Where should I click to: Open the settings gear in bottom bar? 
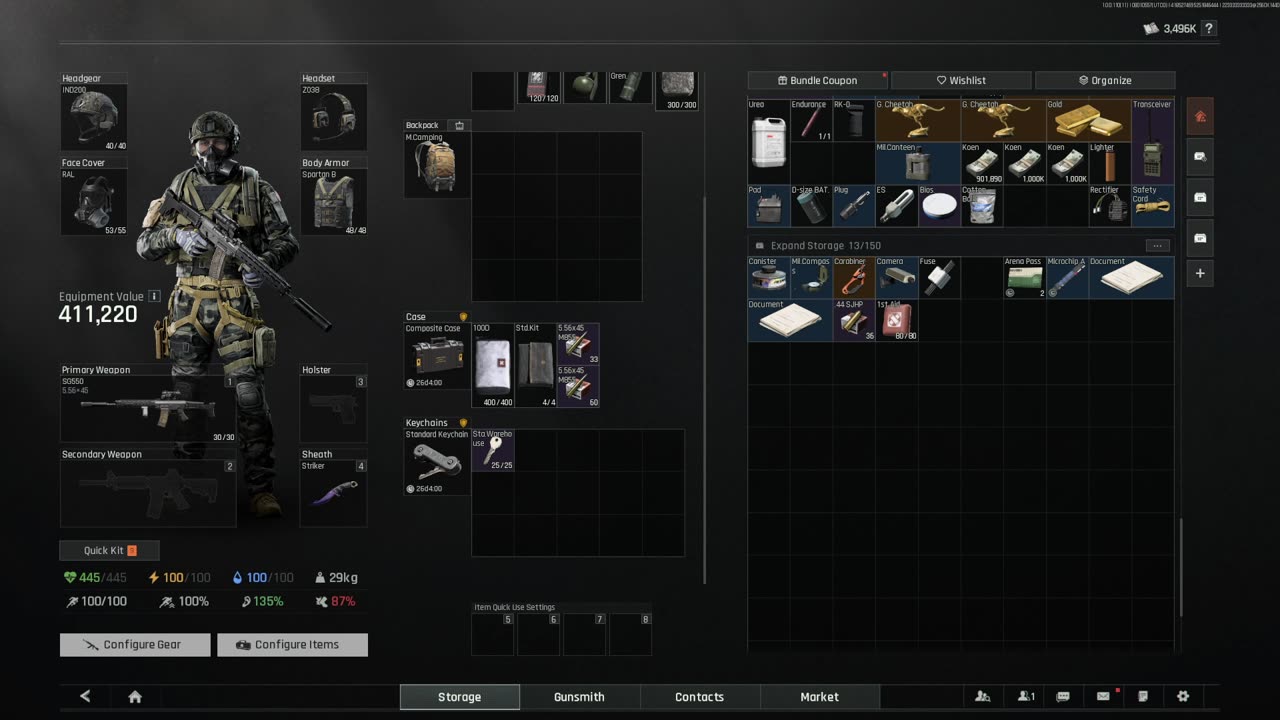click(x=1183, y=697)
